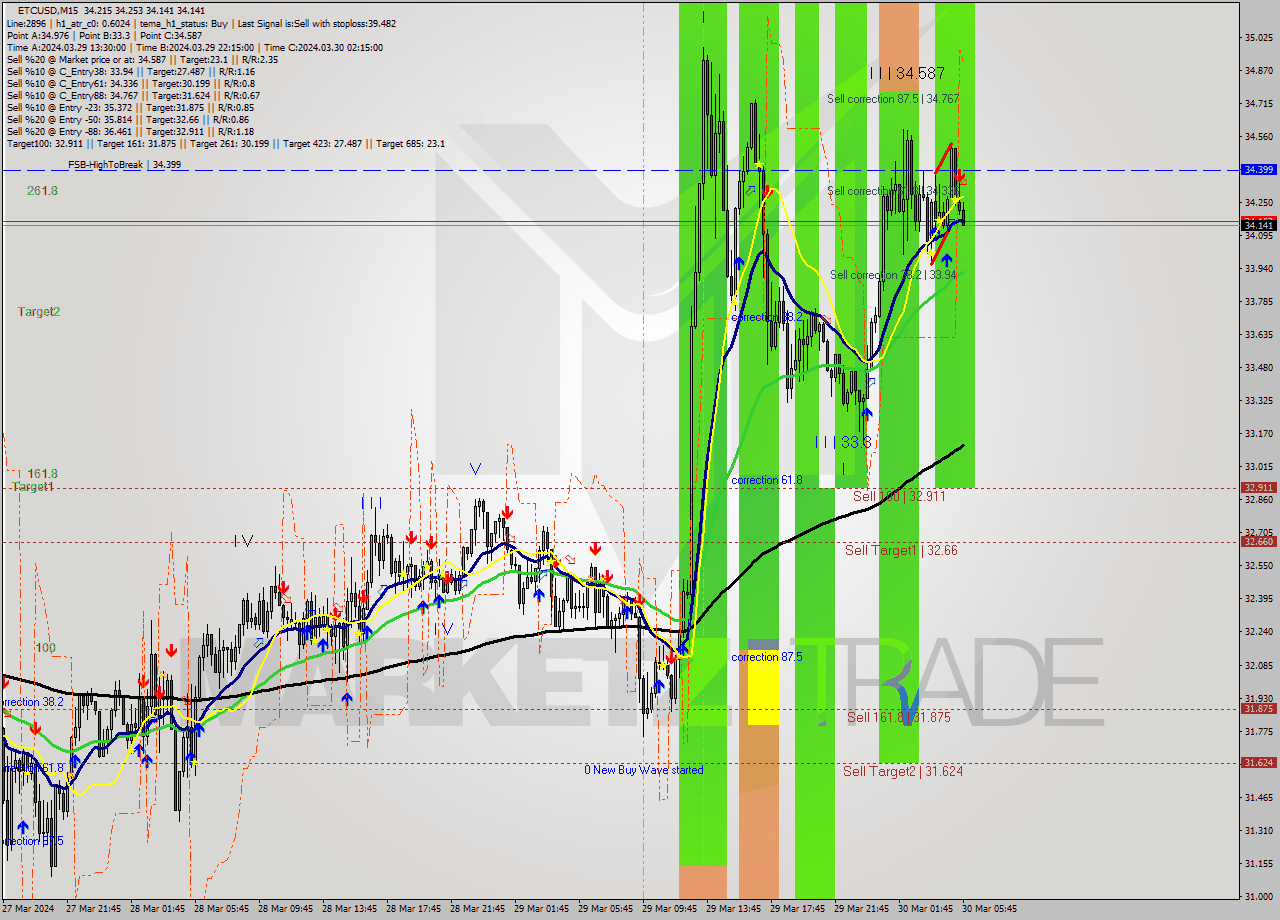The height and width of the screenshot is (920, 1280).
Task: Click the red 31.875 price axis tag
Action: (x=1257, y=709)
